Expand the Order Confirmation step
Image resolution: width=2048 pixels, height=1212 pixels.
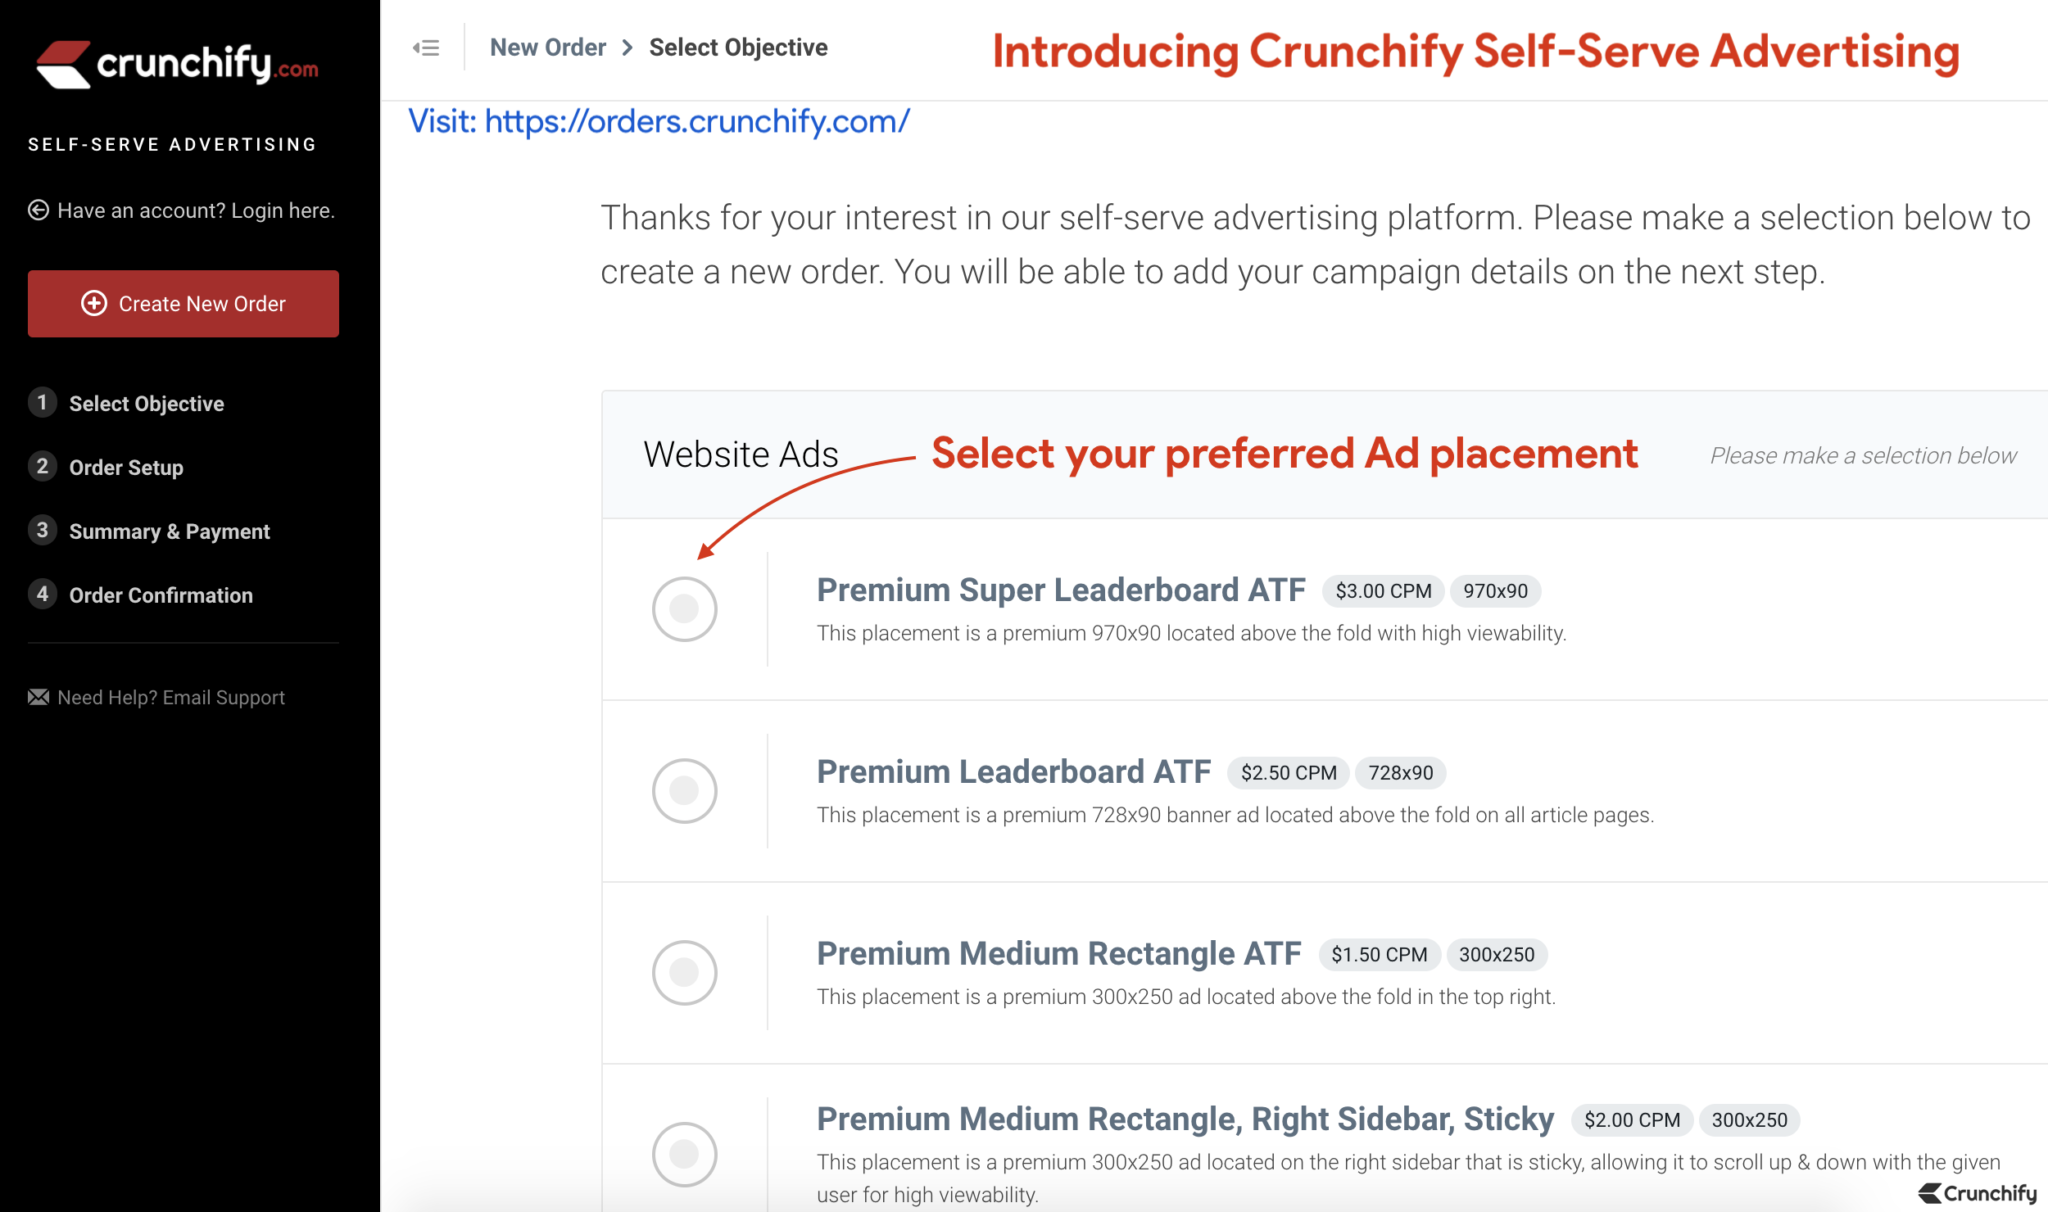[160, 594]
